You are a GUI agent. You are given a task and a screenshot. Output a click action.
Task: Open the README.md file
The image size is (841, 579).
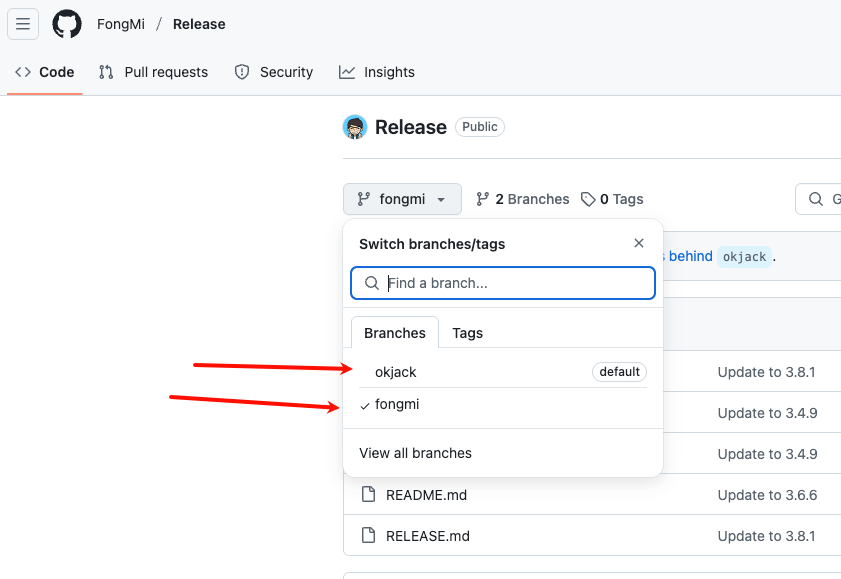[x=426, y=495]
